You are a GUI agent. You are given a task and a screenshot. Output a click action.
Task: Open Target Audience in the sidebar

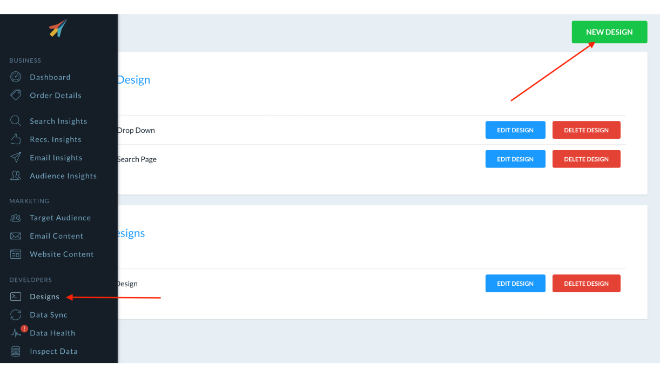coord(60,218)
